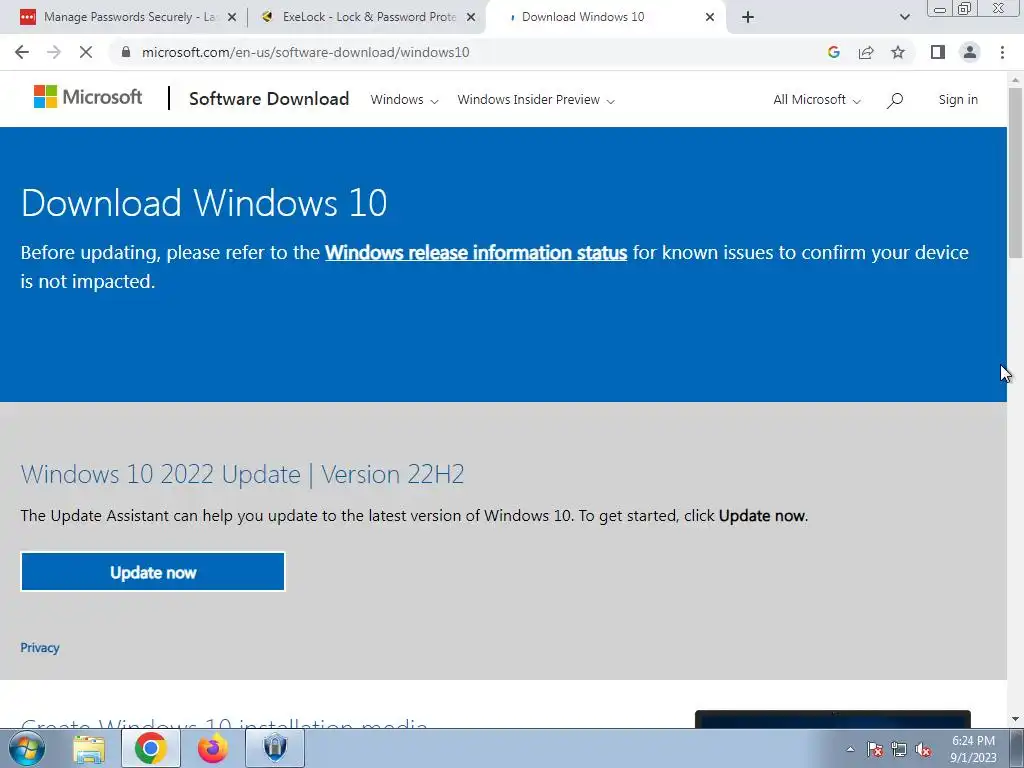Close the Download Windows 10 tab
1024x768 pixels.
click(x=710, y=17)
